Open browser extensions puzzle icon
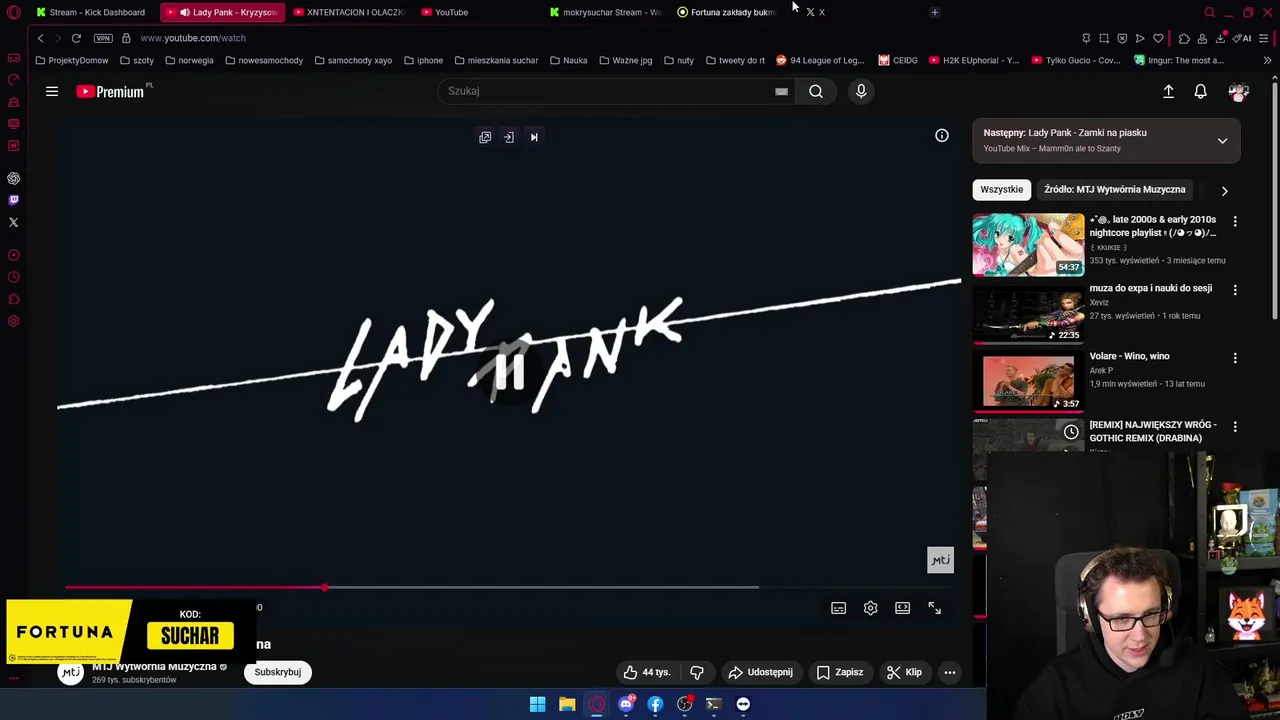The height and width of the screenshot is (720, 1280). pyautogui.click(x=1184, y=38)
